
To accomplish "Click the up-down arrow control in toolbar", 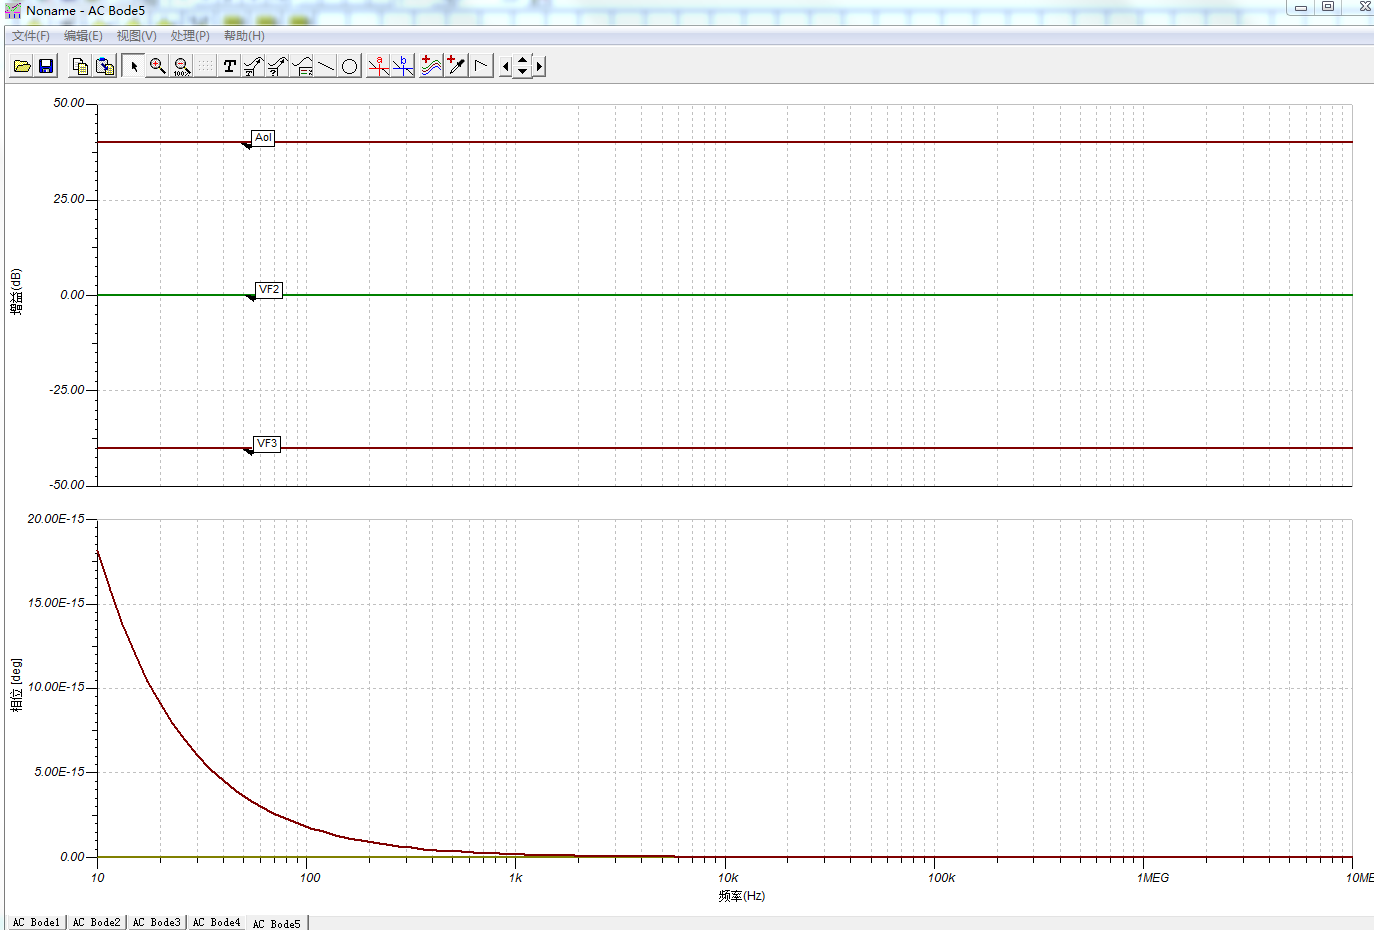I will [x=522, y=66].
